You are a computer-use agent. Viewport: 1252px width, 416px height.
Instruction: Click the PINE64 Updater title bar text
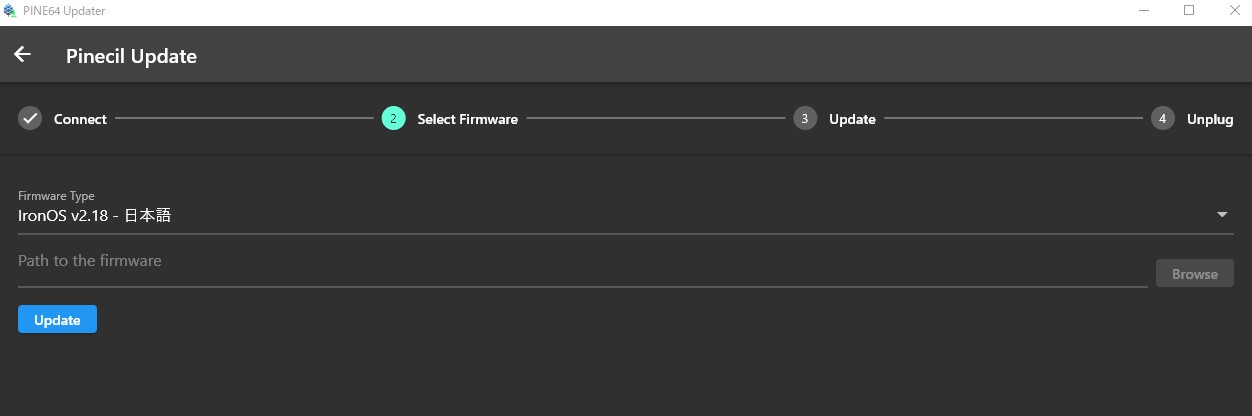pyautogui.click(x=64, y=11)
